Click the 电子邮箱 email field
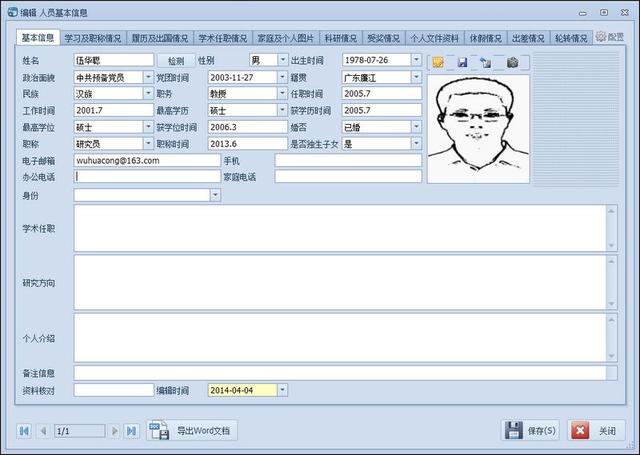This screenshot has width=640, height=455. point(147,160)
